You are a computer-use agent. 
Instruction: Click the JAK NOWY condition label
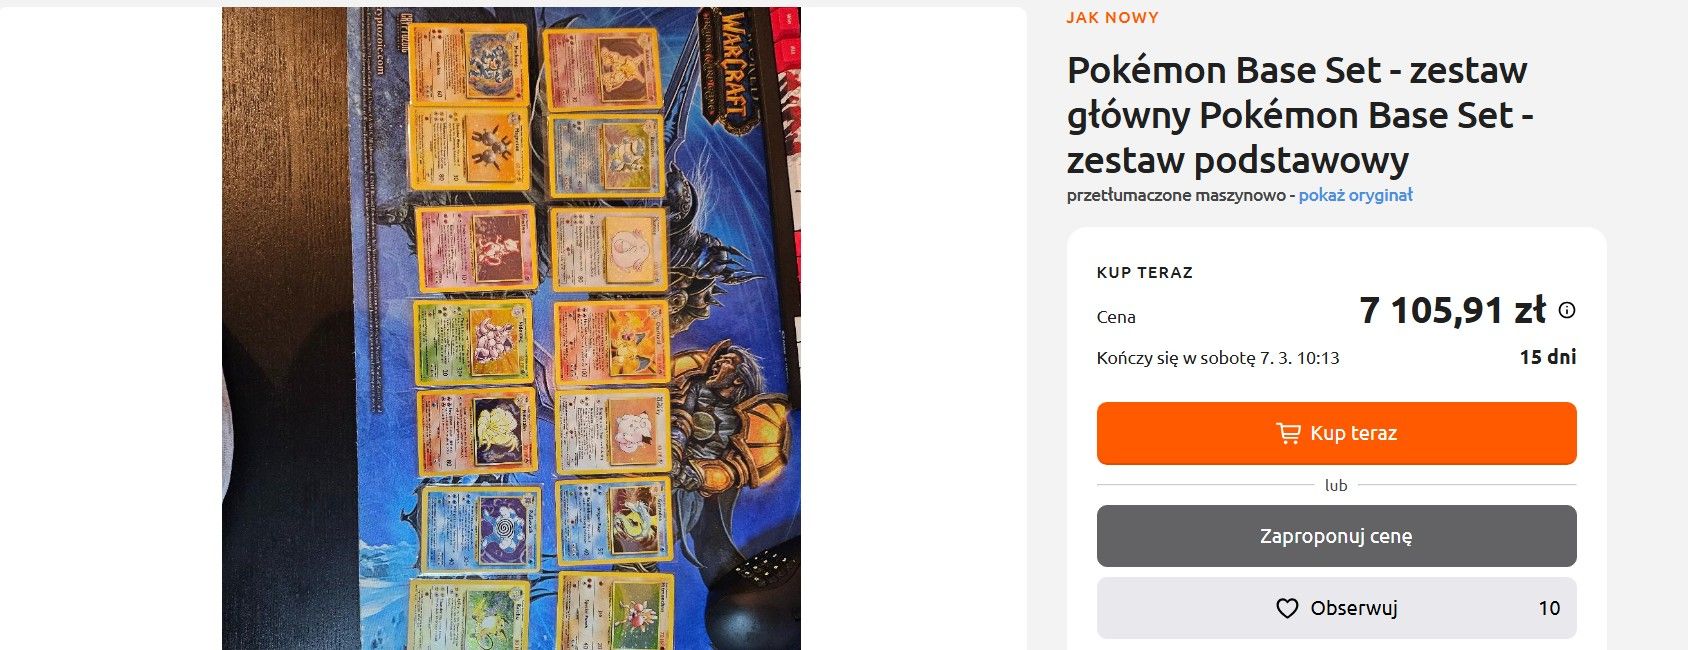(1112, 18)
